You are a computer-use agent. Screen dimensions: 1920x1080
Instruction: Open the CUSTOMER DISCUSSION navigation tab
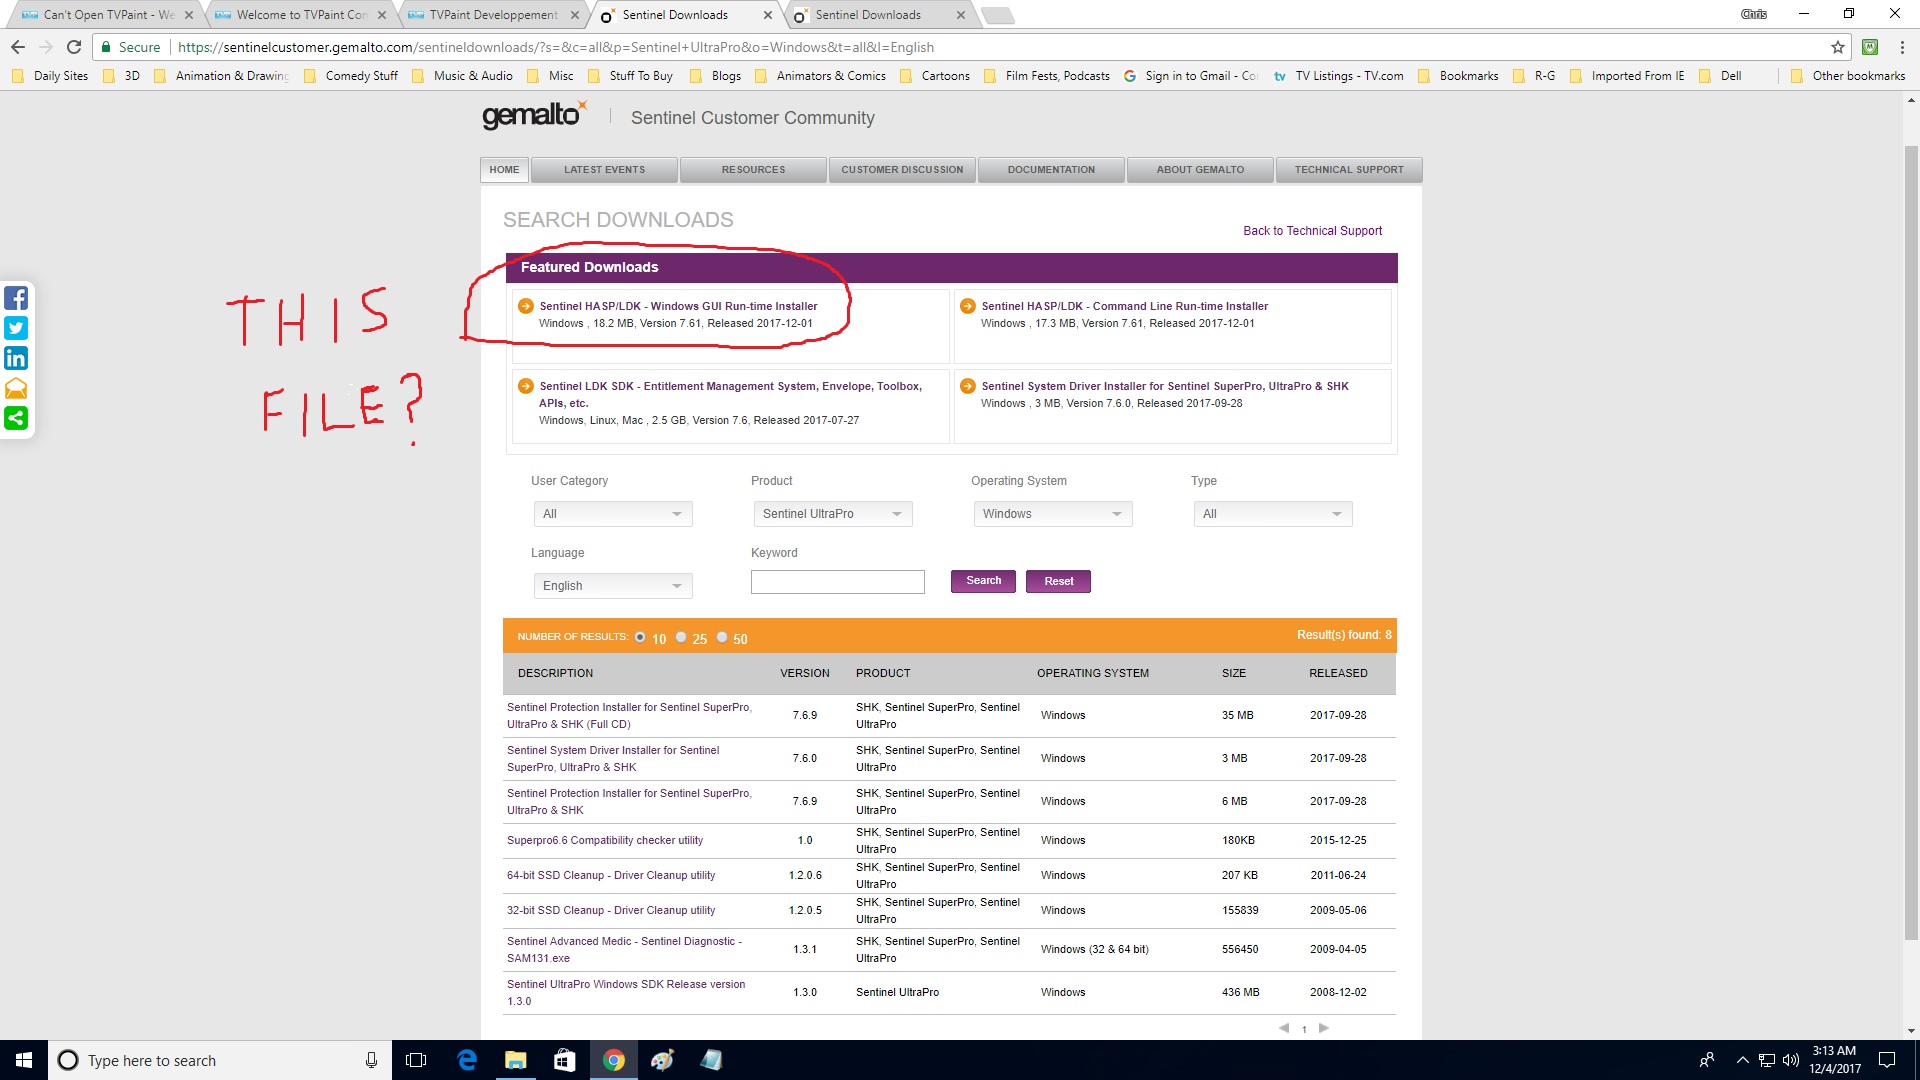tap(902, 170)
